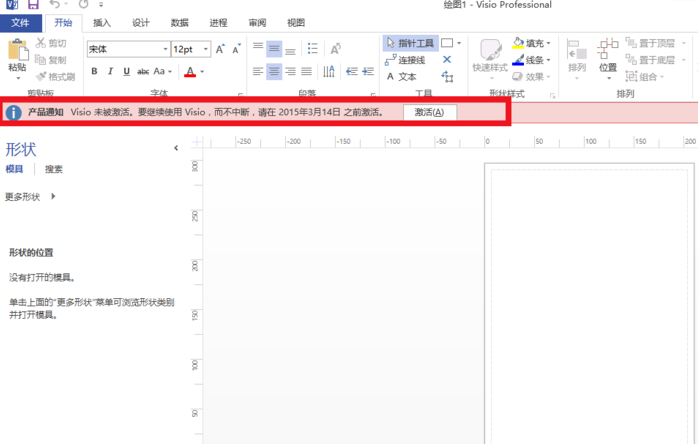Click the Activate (激活) button
This screenshot has height=444, width=698.
coord(430,112)
